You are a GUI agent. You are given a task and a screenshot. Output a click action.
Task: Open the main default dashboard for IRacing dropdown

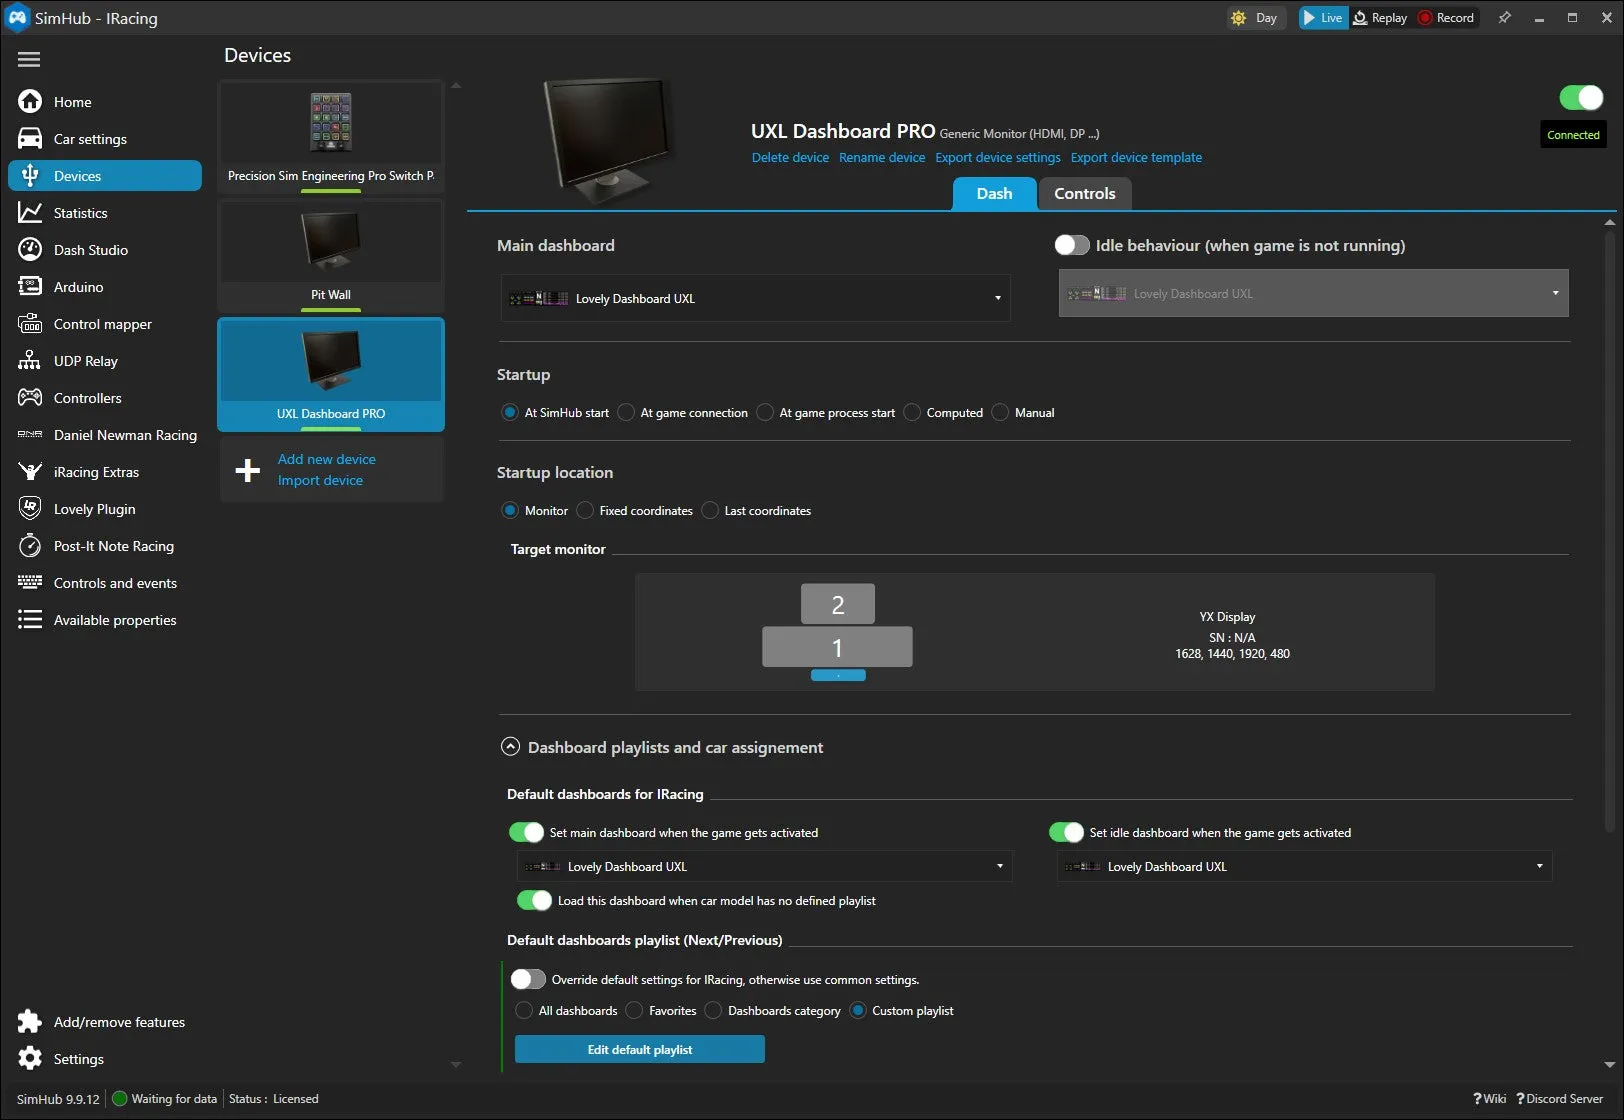click(x=765, y=866)
